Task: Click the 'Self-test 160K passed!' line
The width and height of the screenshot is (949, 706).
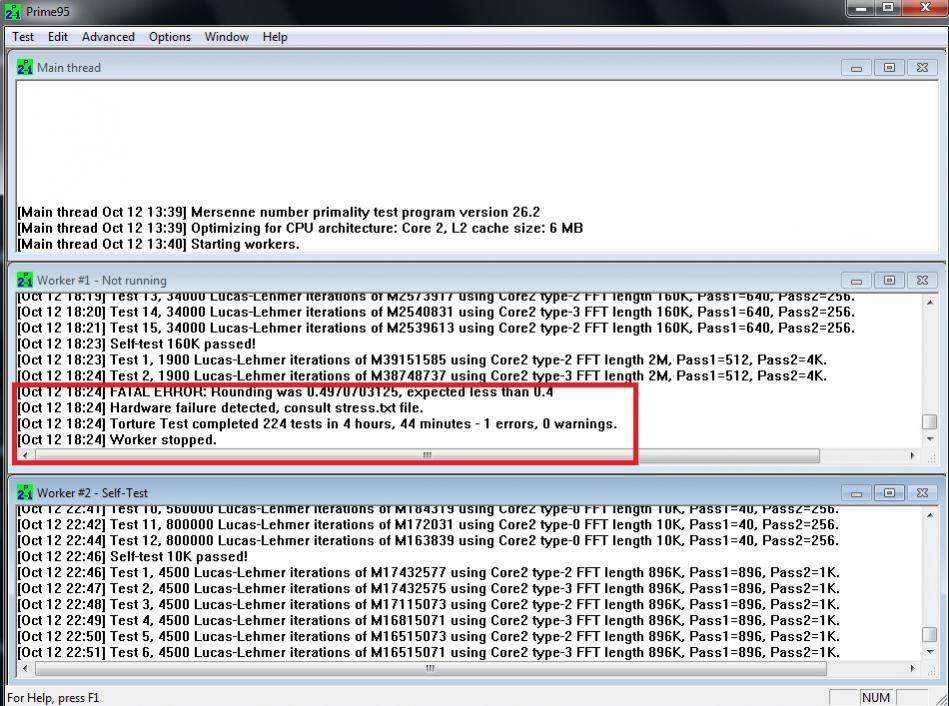Action: click(x=136, y=344)
